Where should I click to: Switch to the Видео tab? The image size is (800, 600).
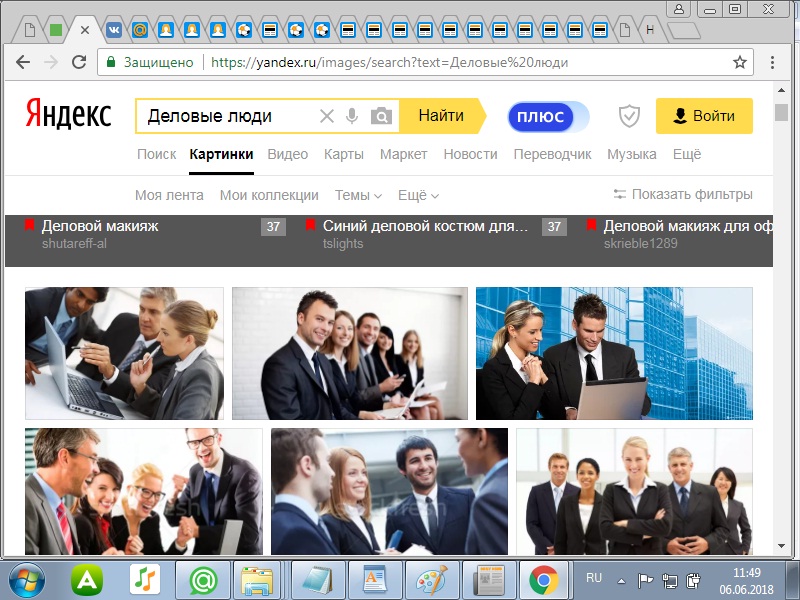click(x=288, y=154)
